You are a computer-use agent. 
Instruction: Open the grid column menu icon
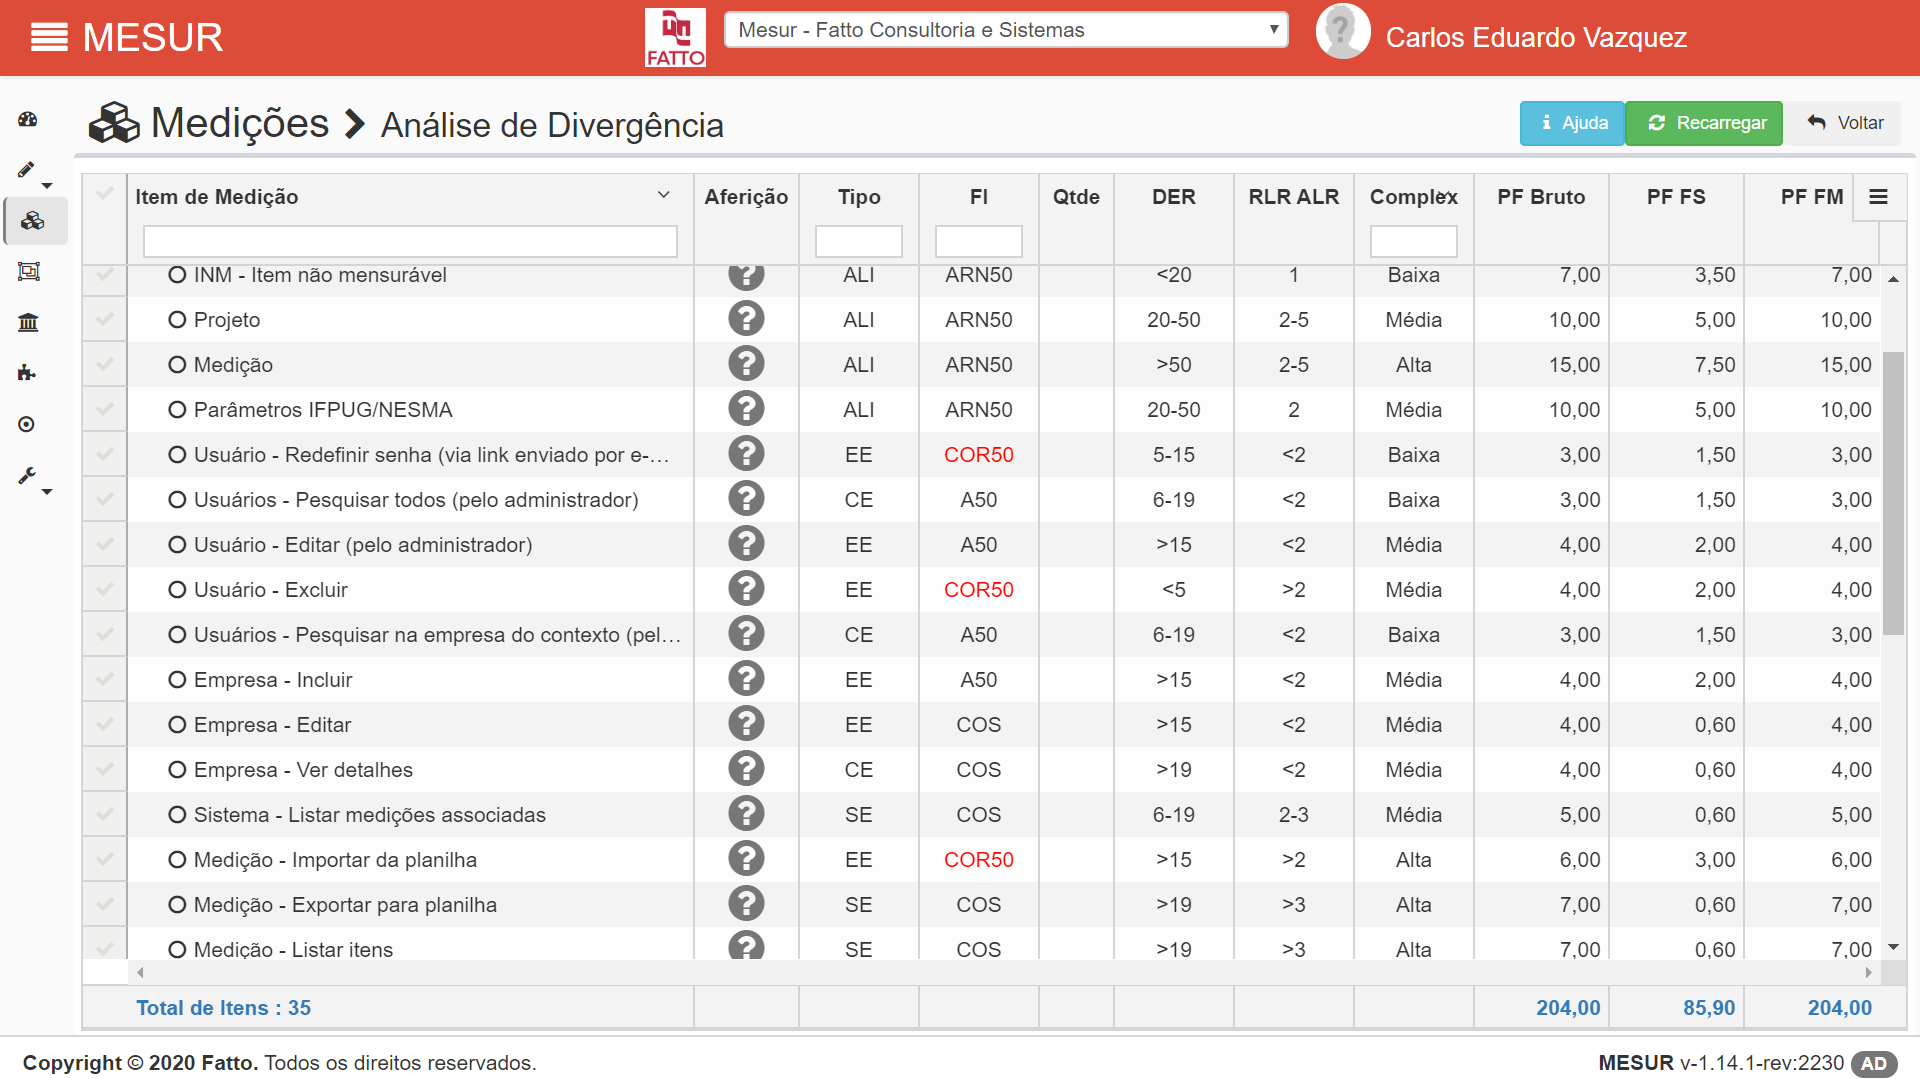click(1879, 197)
